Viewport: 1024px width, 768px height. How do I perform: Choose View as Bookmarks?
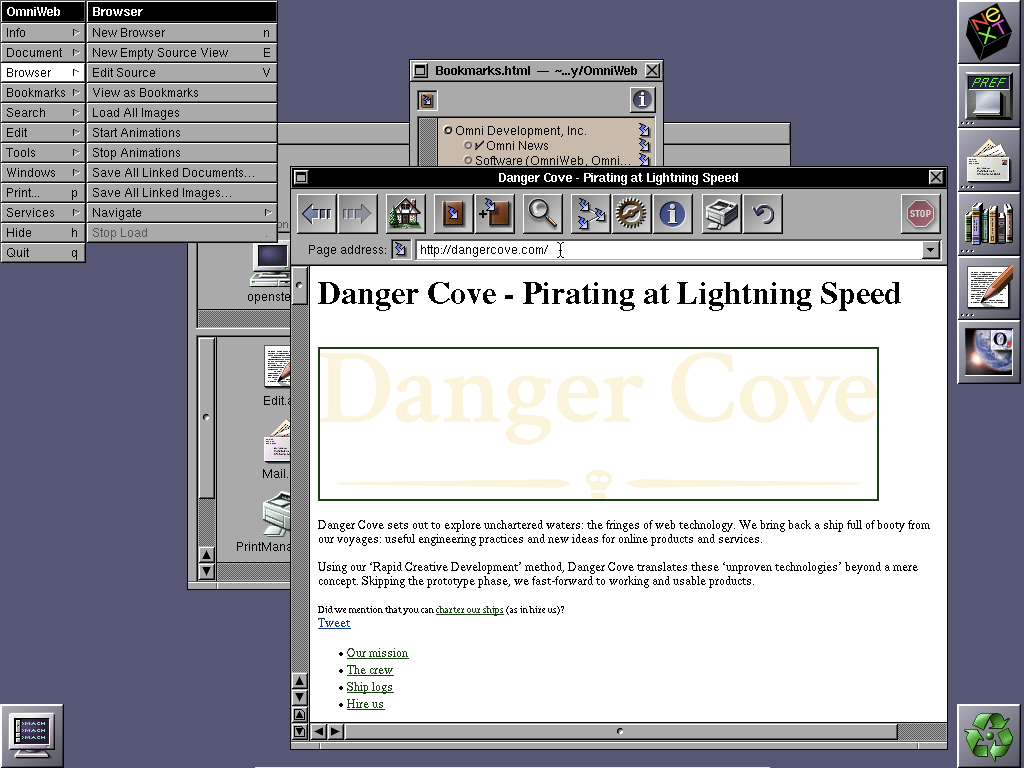click(x=182, y=92)
